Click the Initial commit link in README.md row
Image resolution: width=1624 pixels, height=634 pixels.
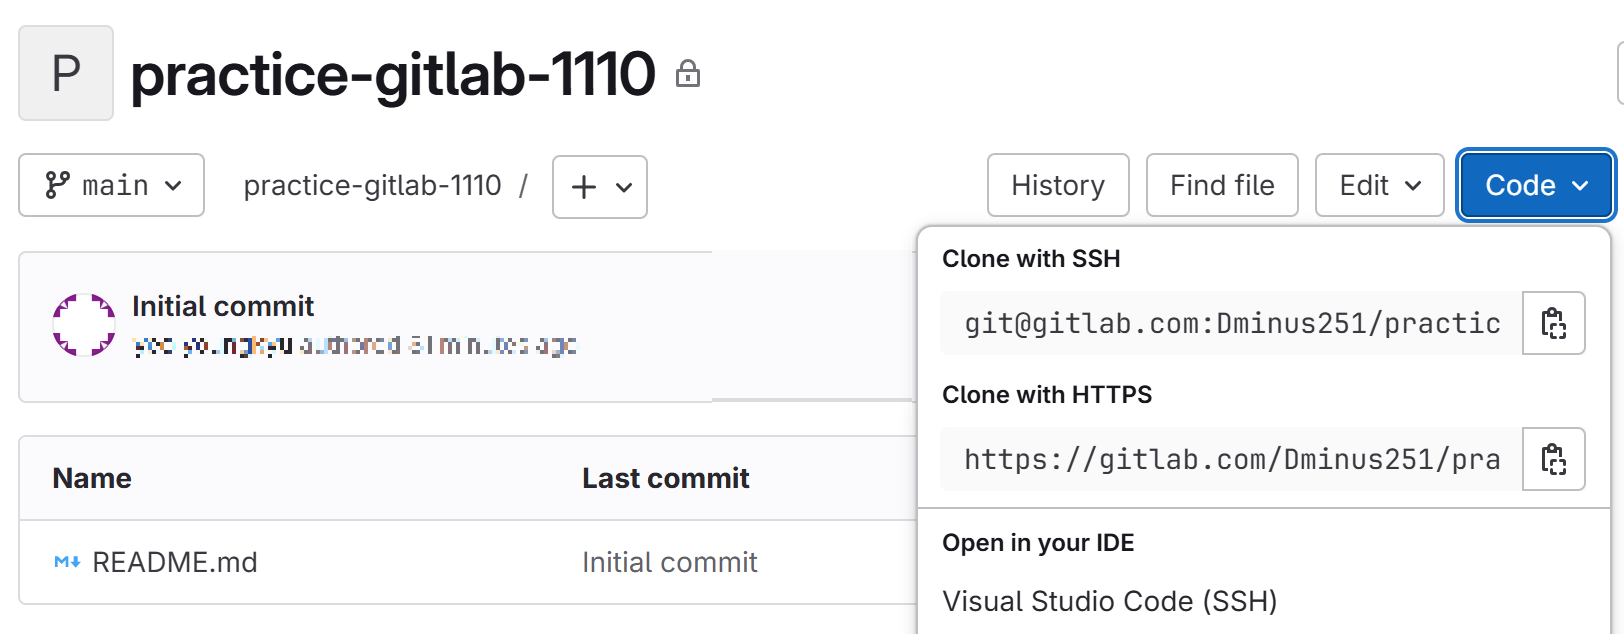pyautogui.click(x=670, y=562)
